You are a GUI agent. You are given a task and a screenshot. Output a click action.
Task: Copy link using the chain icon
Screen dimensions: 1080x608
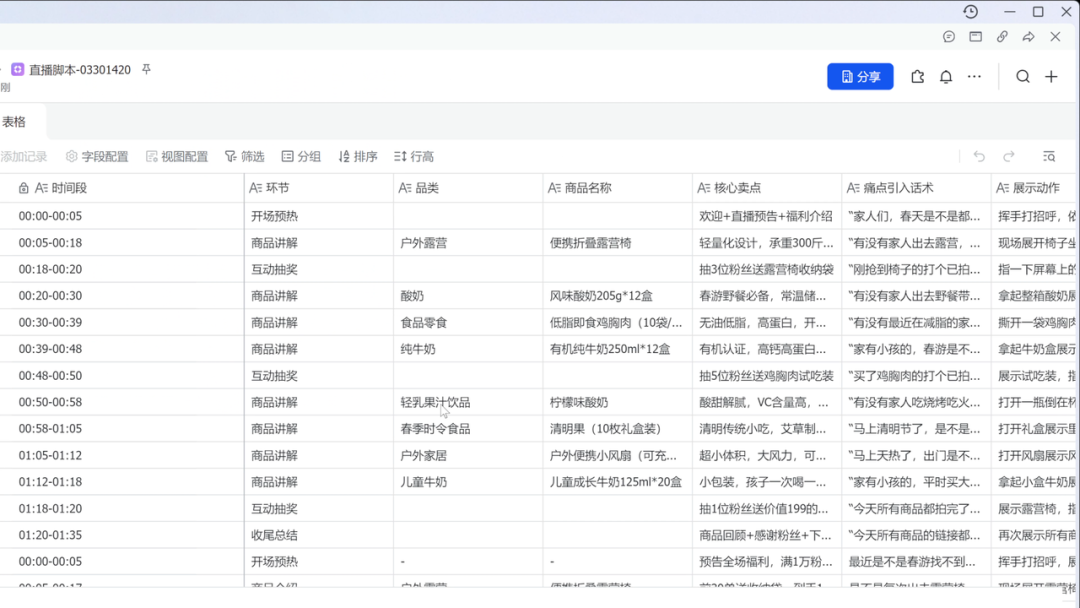(1002, 37)
